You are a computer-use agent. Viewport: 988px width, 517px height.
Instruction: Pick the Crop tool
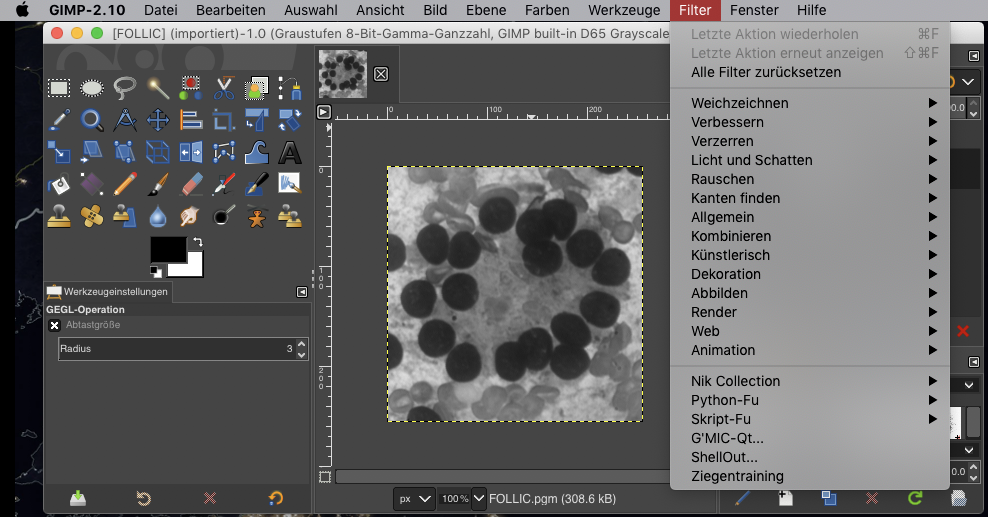pyautogui.click(x=224, y=121)
